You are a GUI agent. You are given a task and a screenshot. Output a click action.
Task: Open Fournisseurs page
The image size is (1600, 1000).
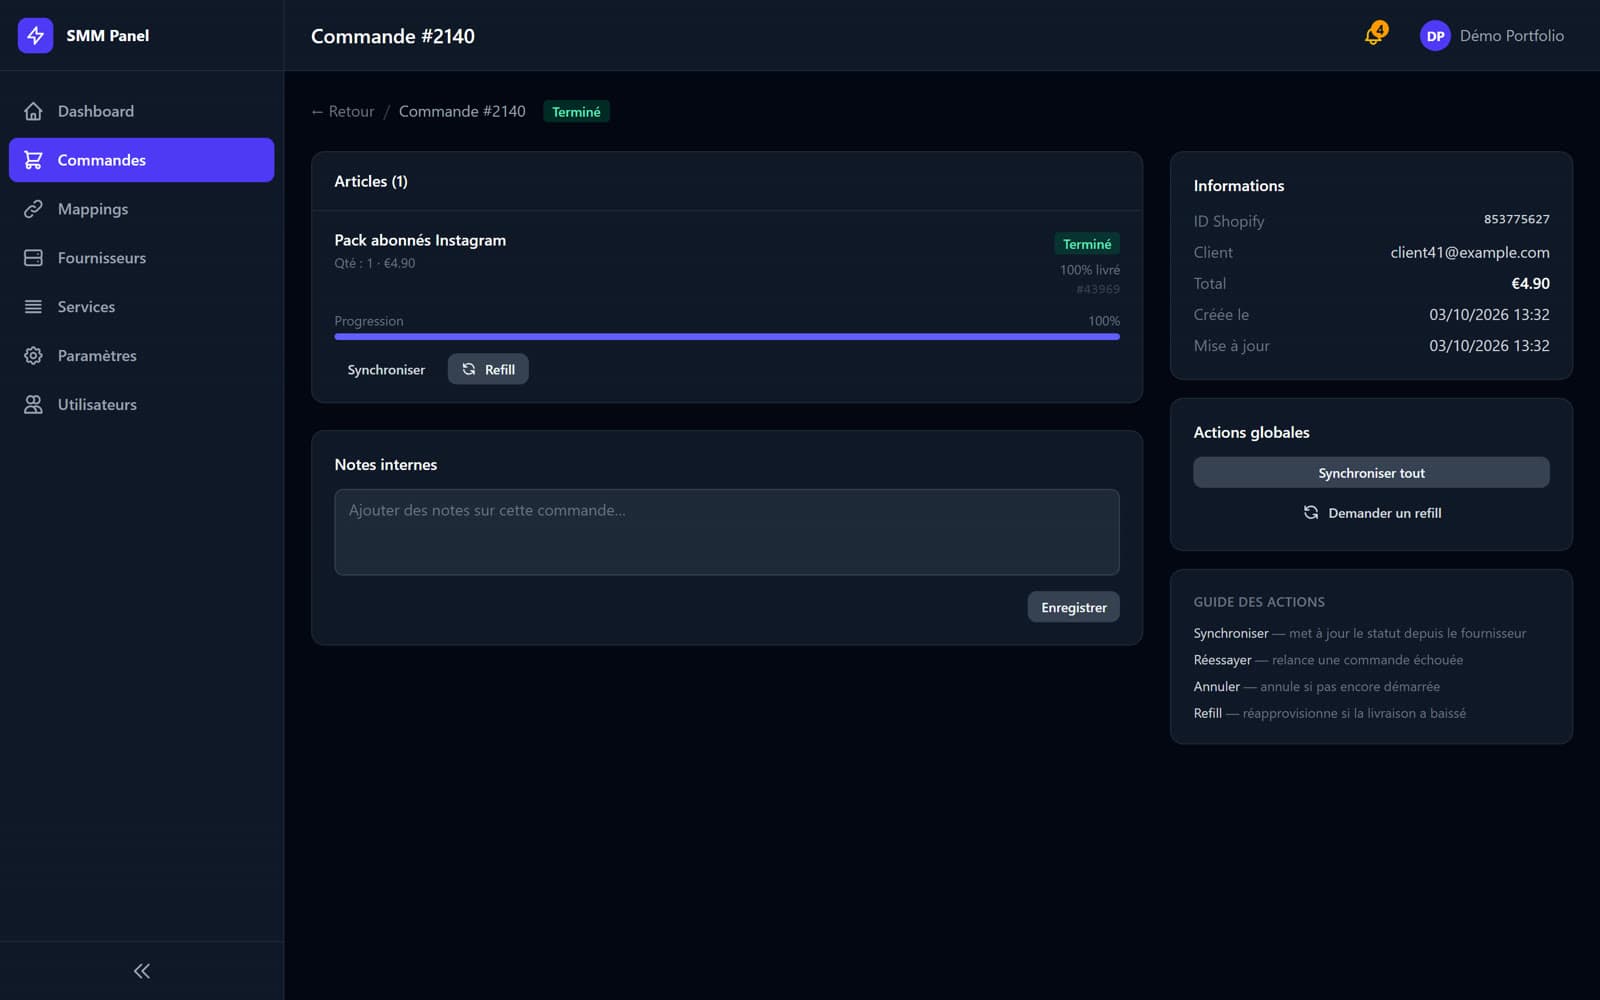141,258
